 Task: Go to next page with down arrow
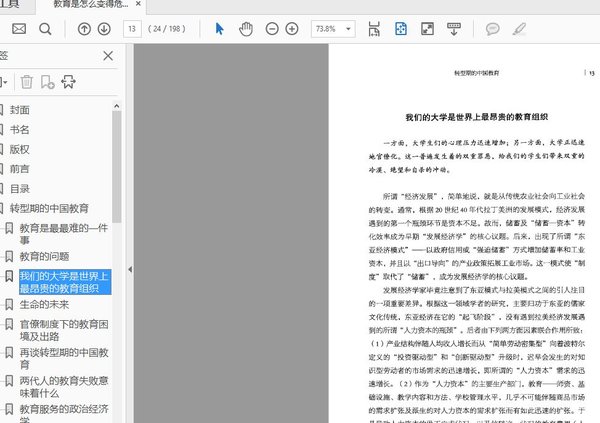pyautogui.click(x=102, y=29)
